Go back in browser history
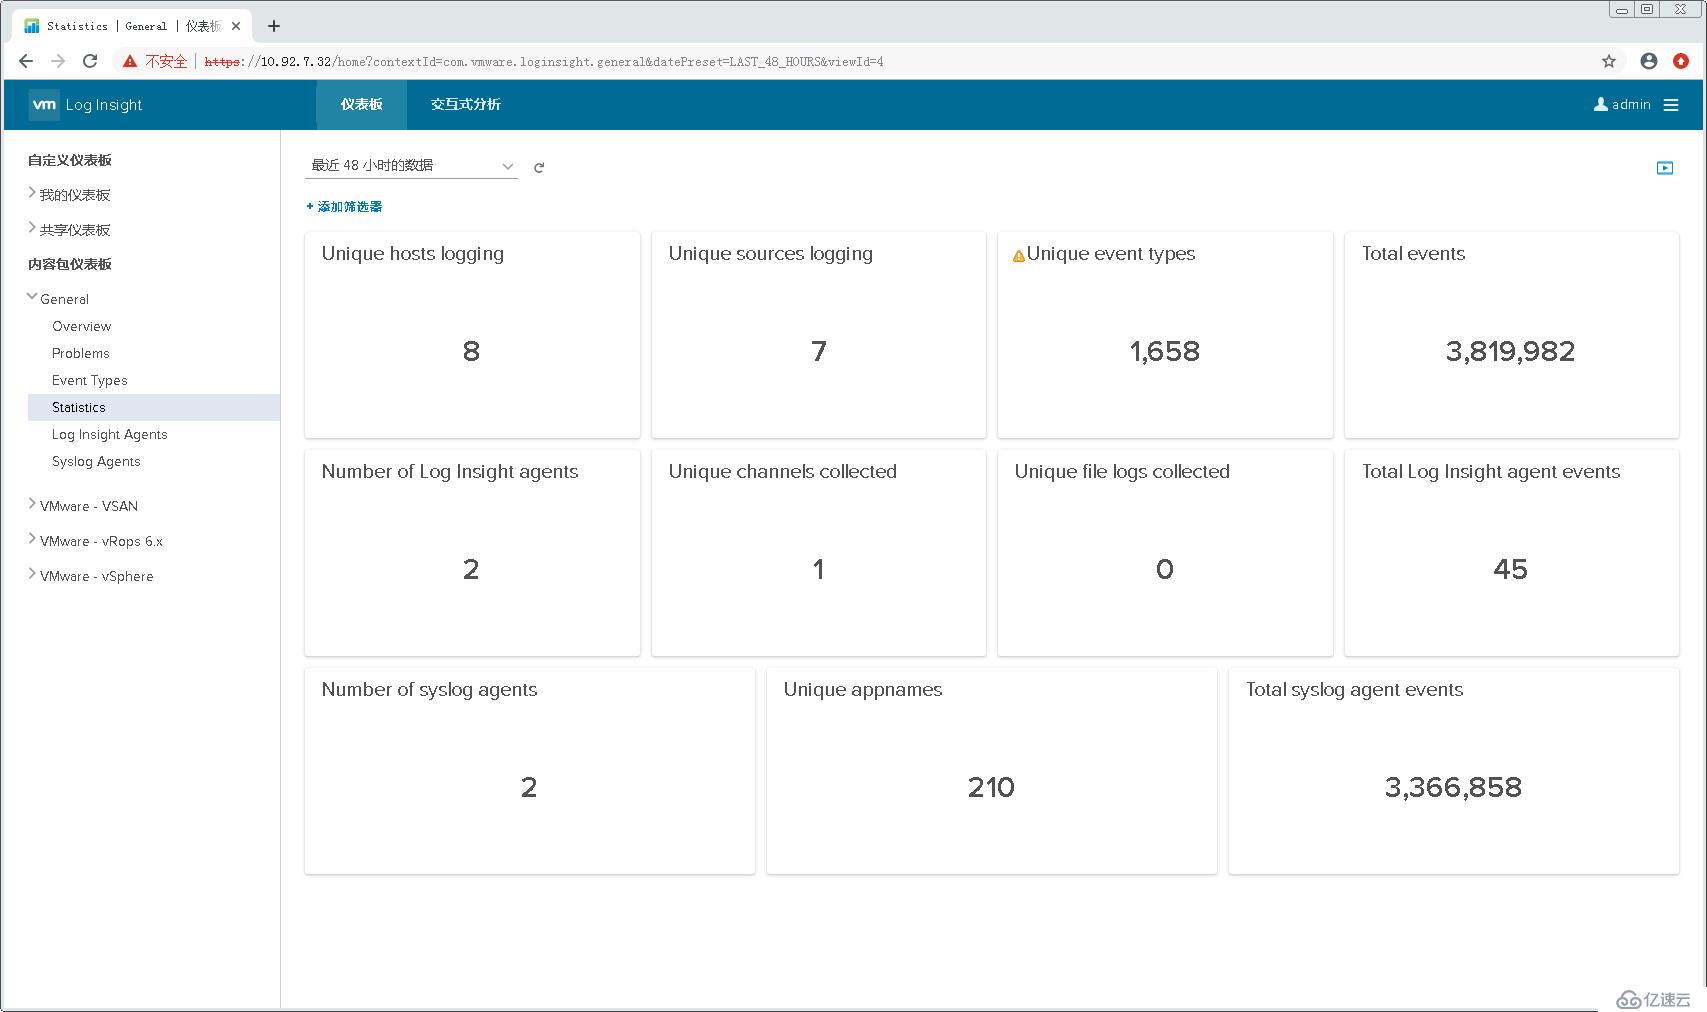The width and height of the screenshot is (1707, 1012). click(x=26, y=61)
